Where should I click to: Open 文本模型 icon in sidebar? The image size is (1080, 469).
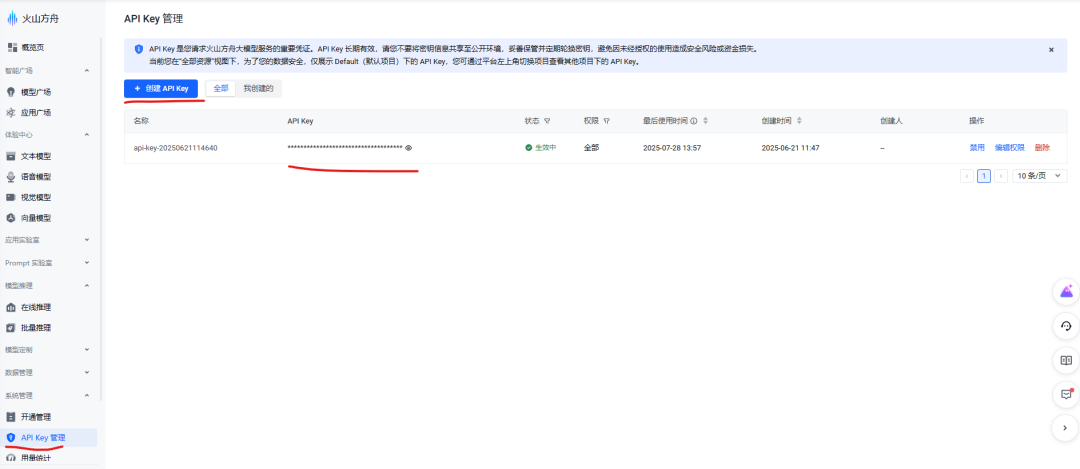click(11, 156)
